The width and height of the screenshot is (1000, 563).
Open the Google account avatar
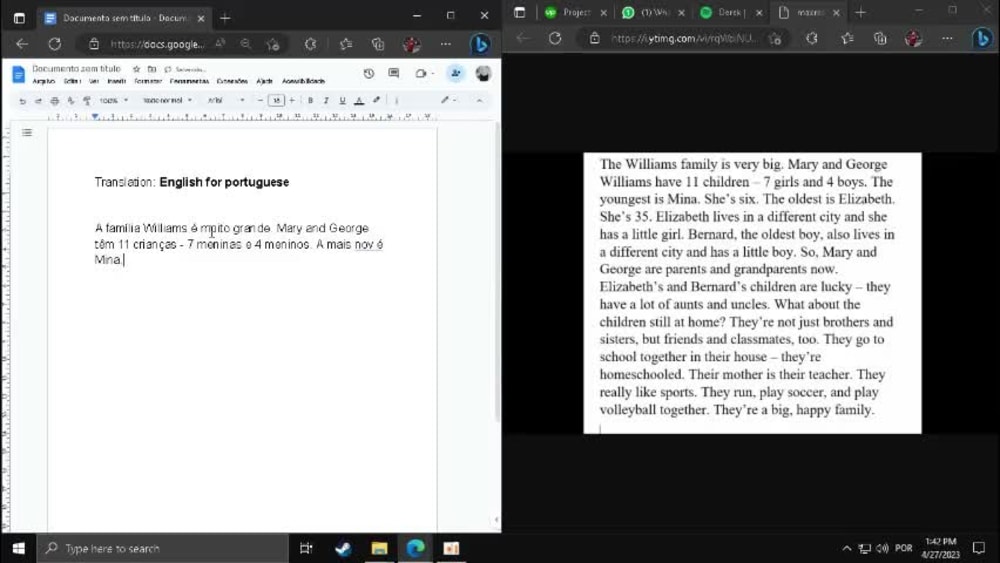(x=483, y=74)
